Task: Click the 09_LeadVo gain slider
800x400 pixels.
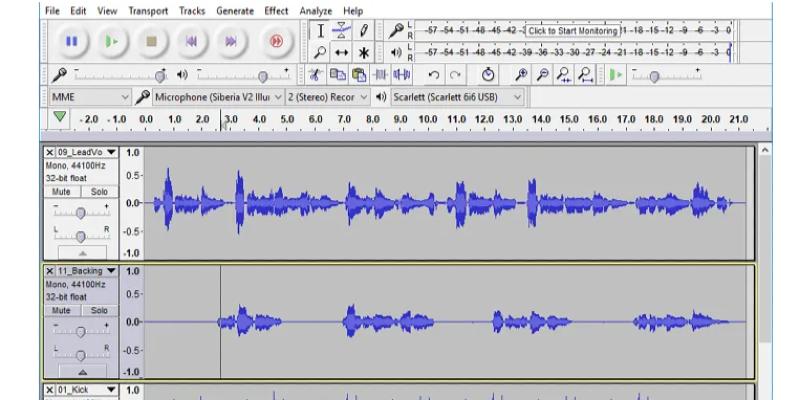Action: click(x=81, y=213)
